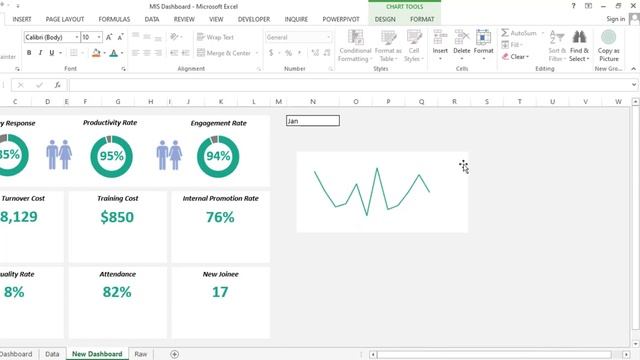Viewport: 640px width, 360px height.
Task: Open the chart tools FORMAT tab
Action: pos(422,19)
